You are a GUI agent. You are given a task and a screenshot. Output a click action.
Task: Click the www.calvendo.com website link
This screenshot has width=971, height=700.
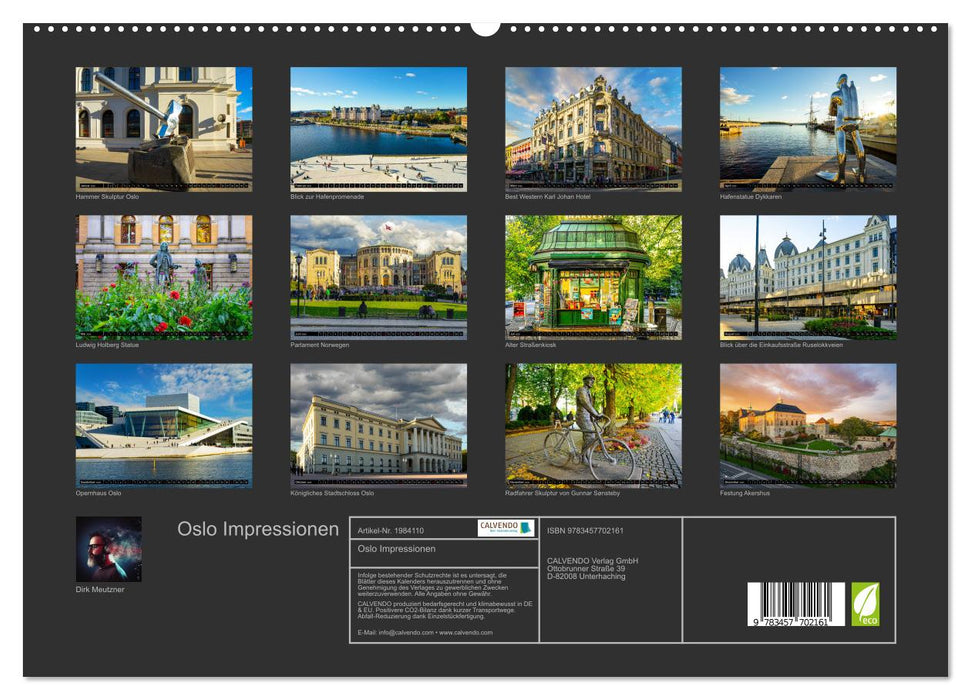[x=464, y=633]
